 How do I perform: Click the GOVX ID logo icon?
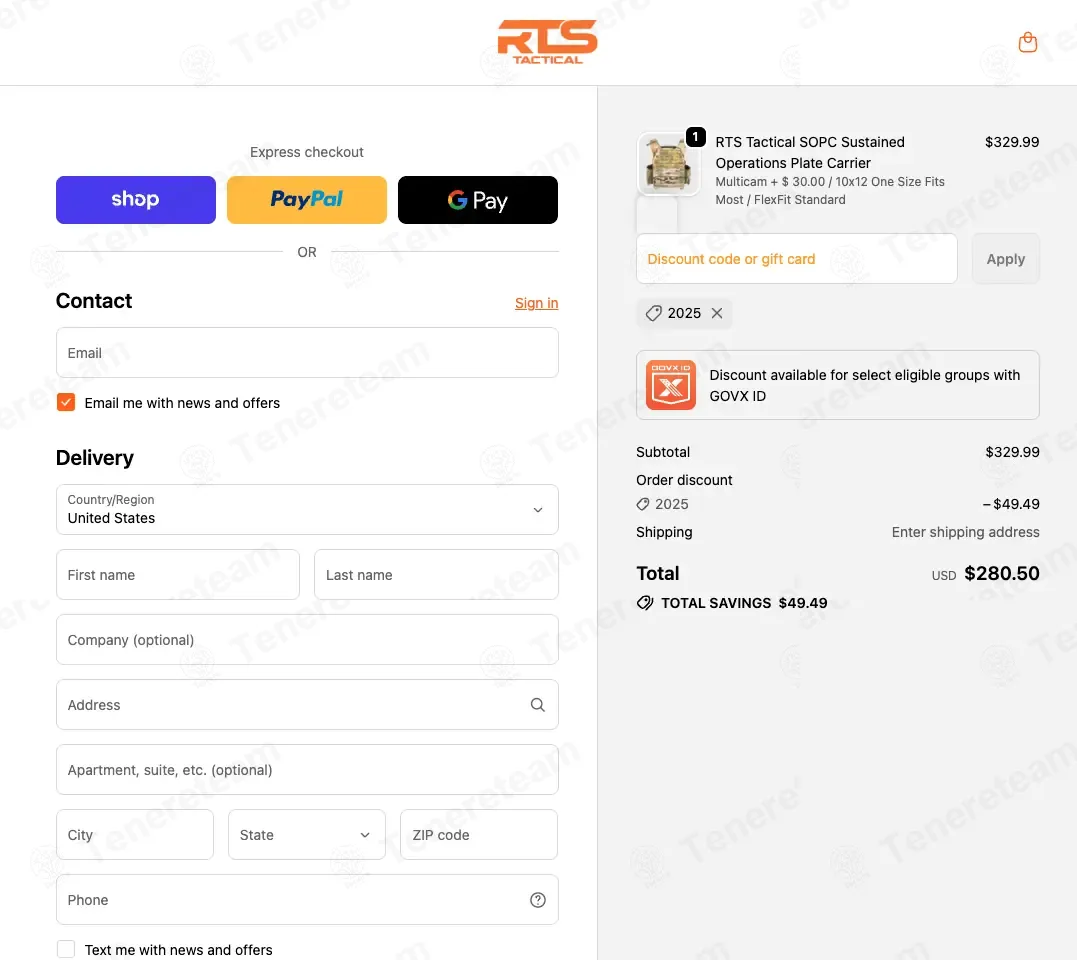670,385
